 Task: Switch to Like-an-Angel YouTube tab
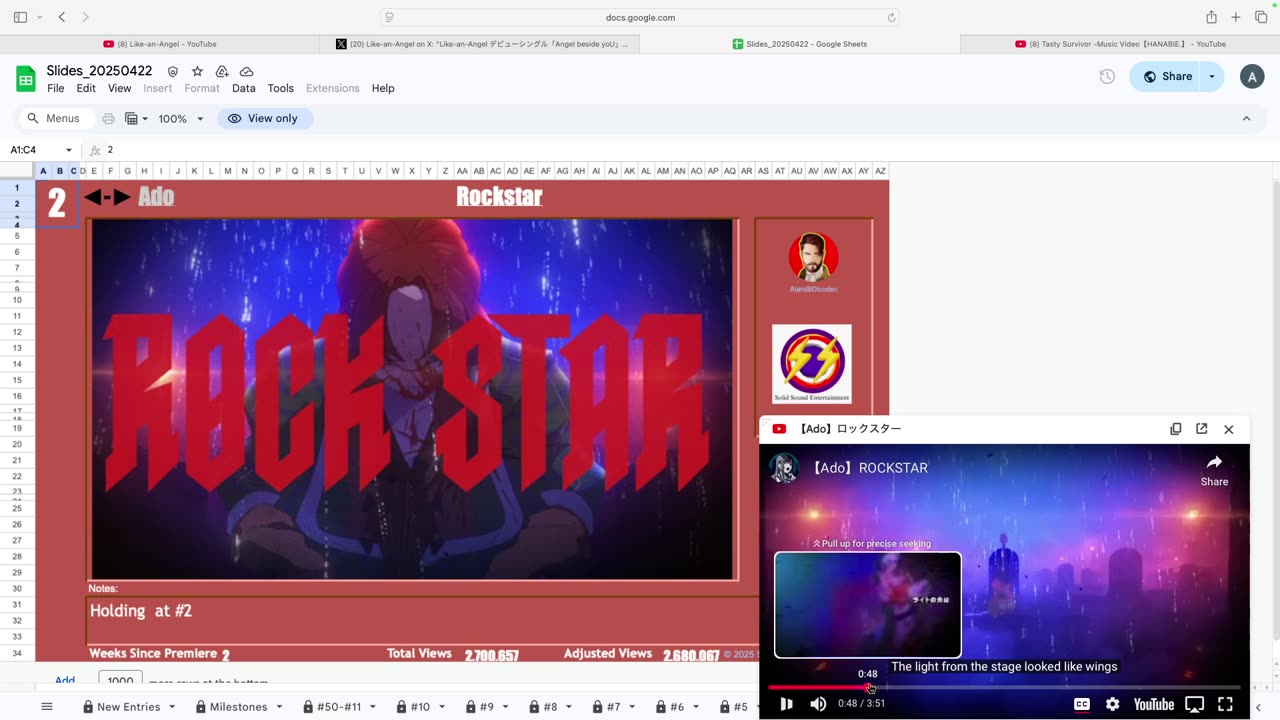pos(160,44)
